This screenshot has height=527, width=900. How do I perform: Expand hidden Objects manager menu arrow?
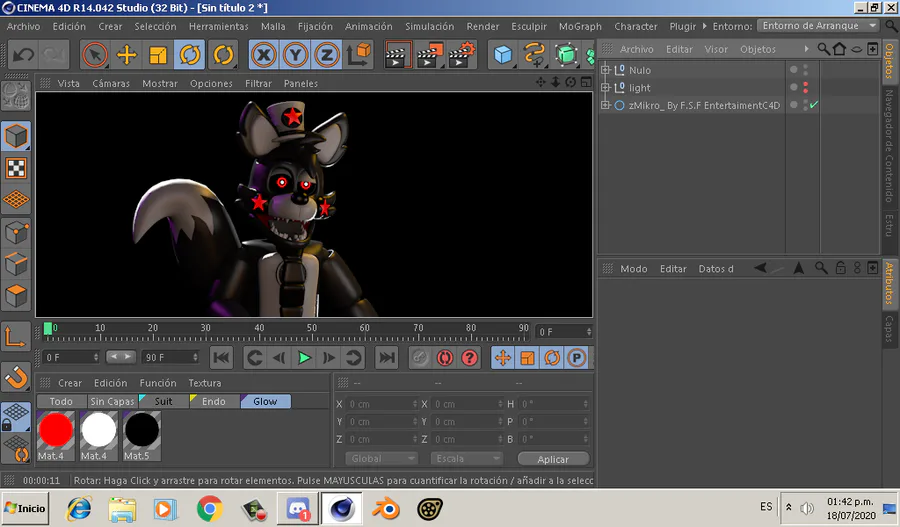tap(806, 49)
